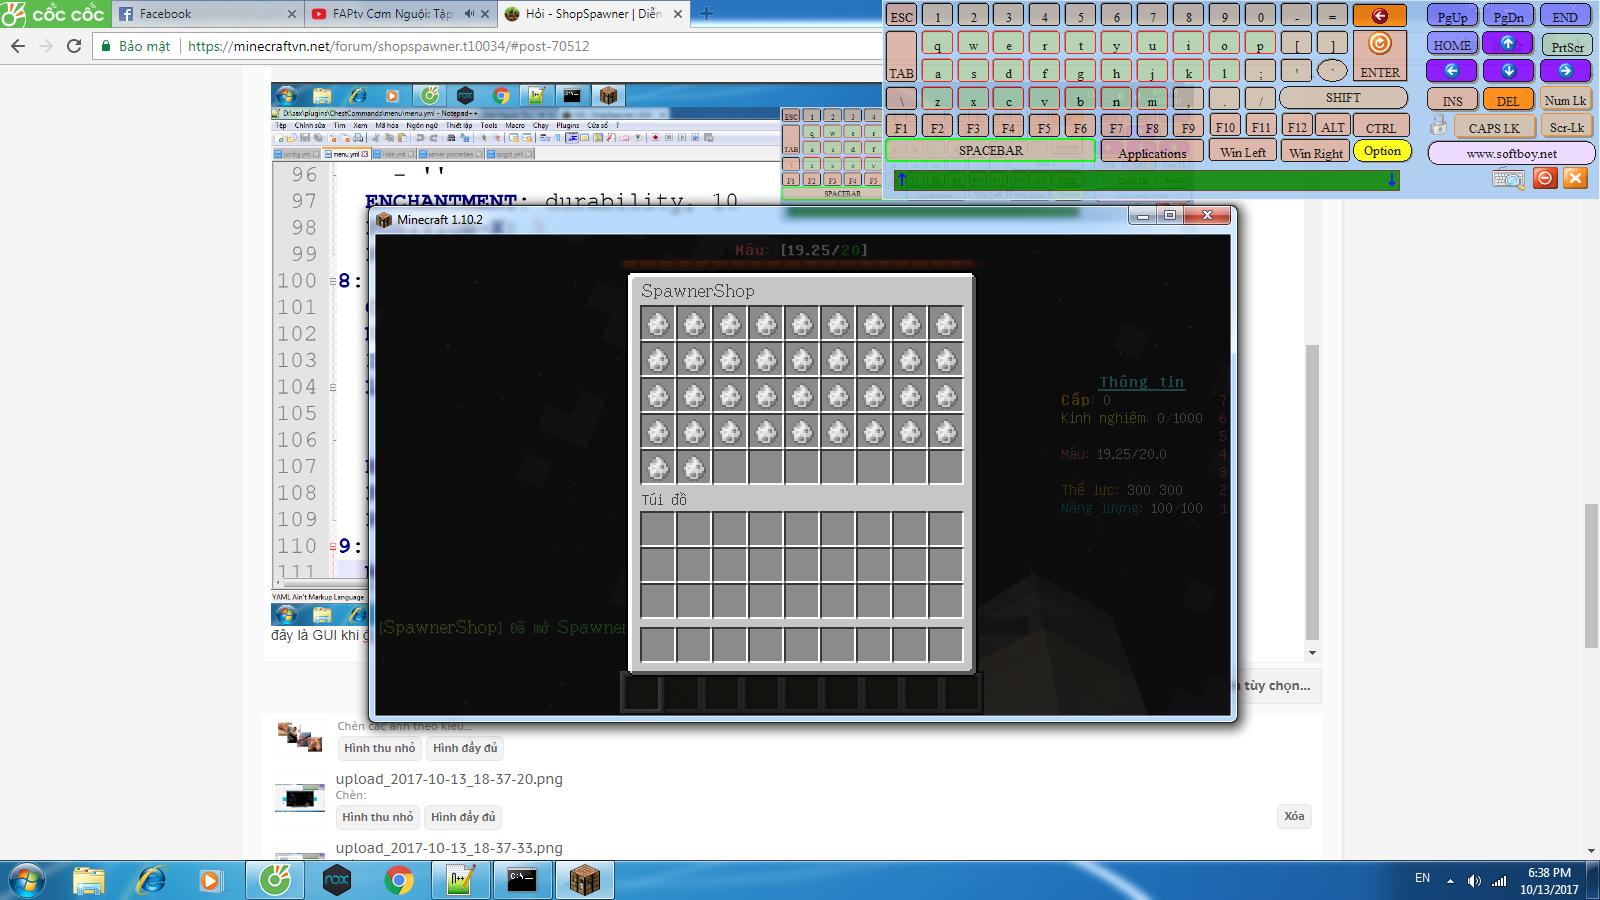Click the ENTER key on virtual keyboard

(1380, 57)
